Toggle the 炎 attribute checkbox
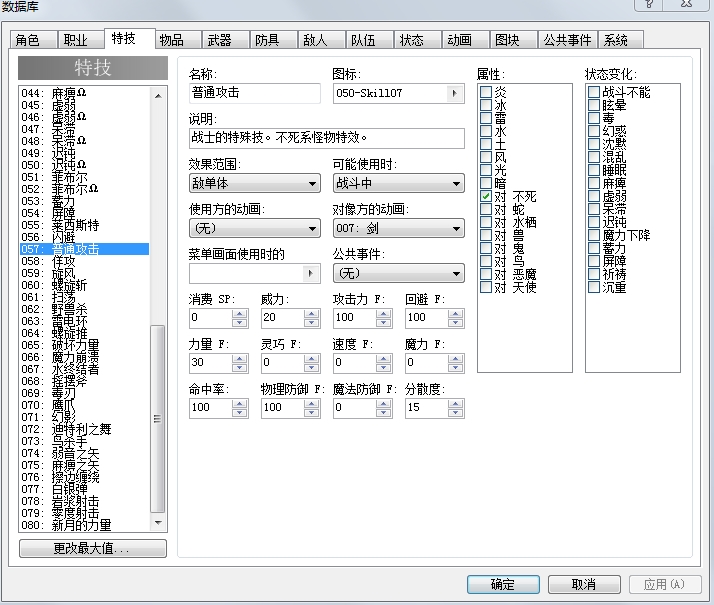 [486, 92]
